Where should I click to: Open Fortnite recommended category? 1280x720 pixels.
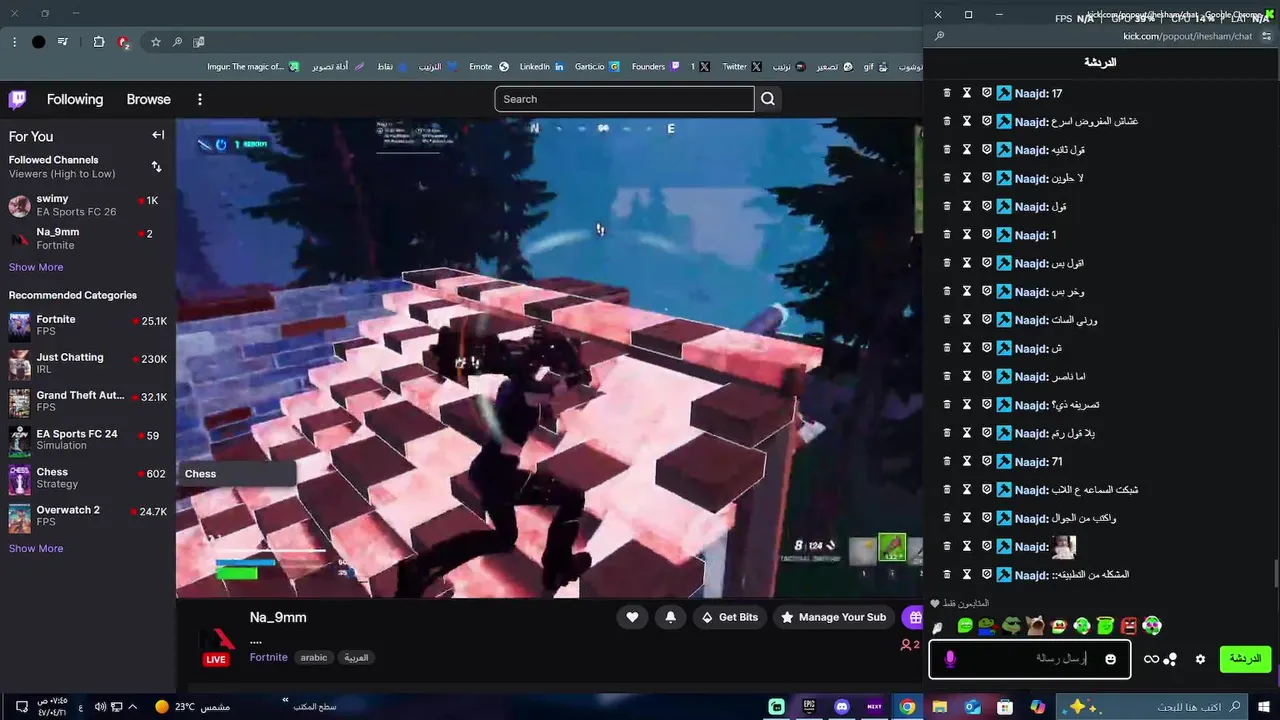pos(88,326)
